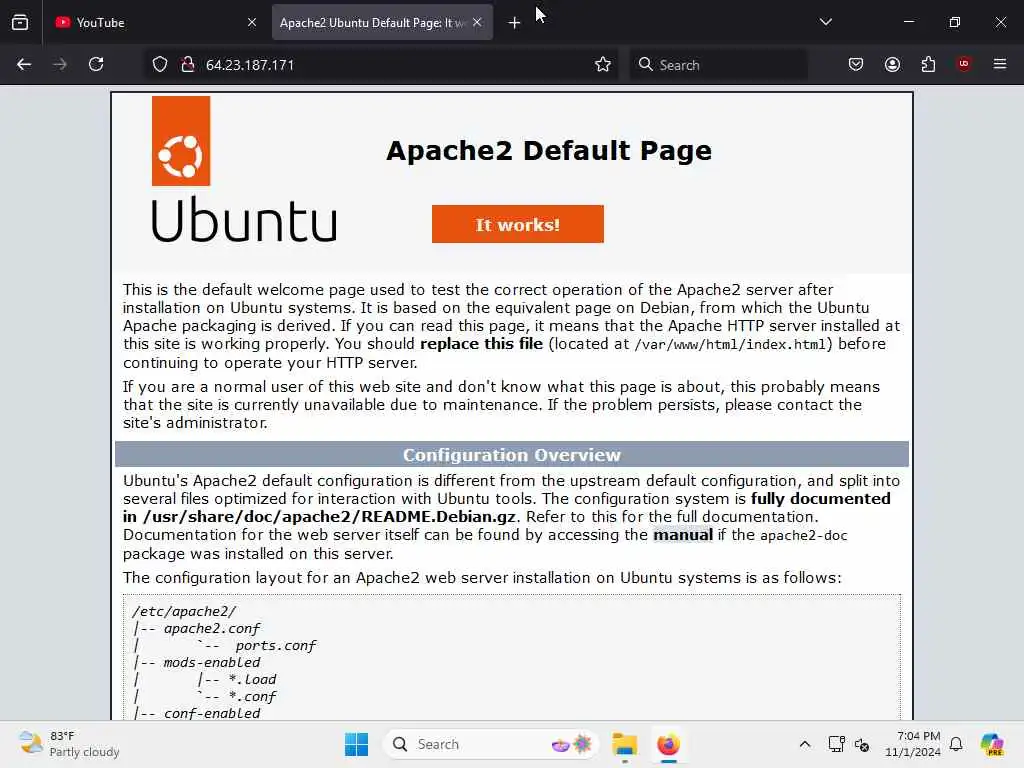Click the Apache2 Default Page heading

click(549, 151)
